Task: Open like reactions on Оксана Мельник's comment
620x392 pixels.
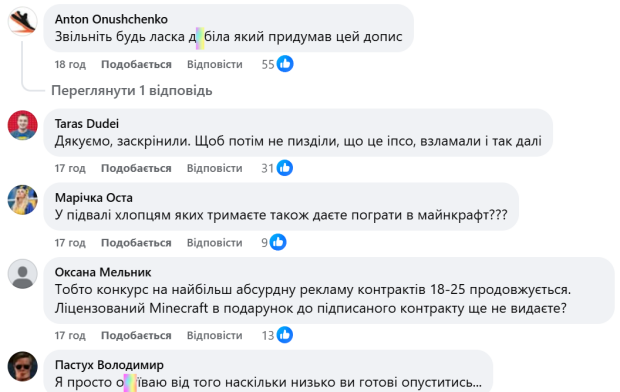Action: click(285, 335)
